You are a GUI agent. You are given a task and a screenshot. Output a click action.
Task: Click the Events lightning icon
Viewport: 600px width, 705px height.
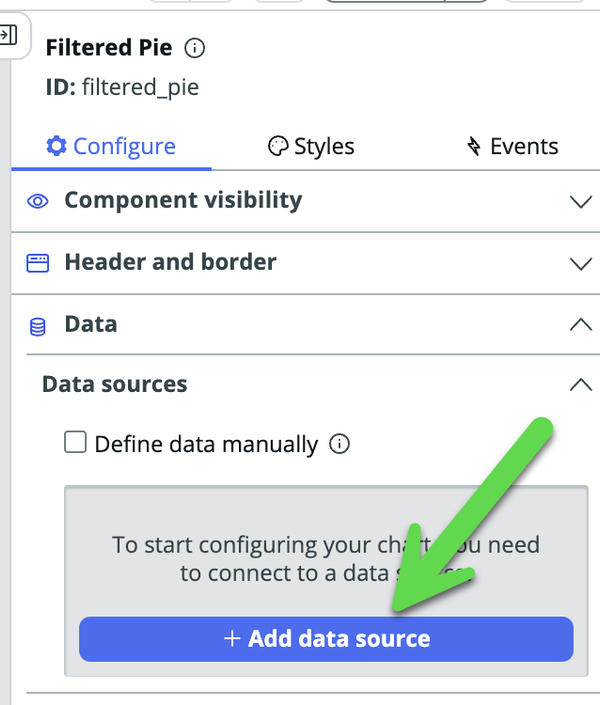tap(474, 146)
